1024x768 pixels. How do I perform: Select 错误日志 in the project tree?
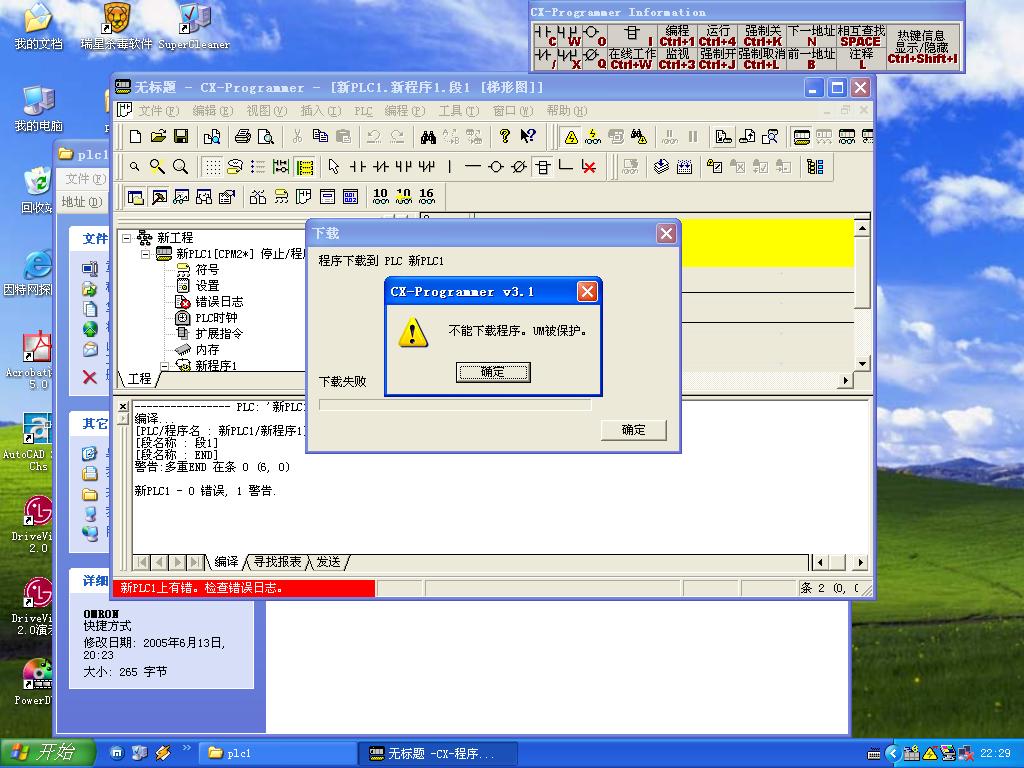[x=219, y=302]
